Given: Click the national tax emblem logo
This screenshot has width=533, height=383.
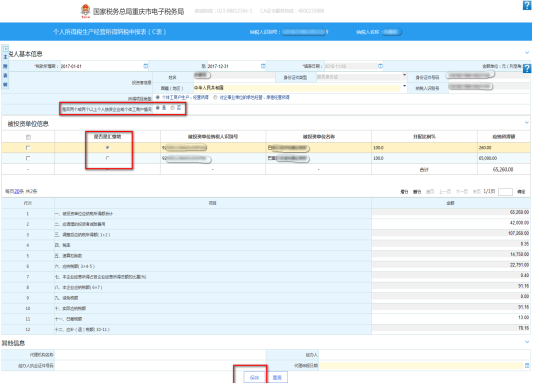Looking at the screenshot, I should click(x=85, y=11).
